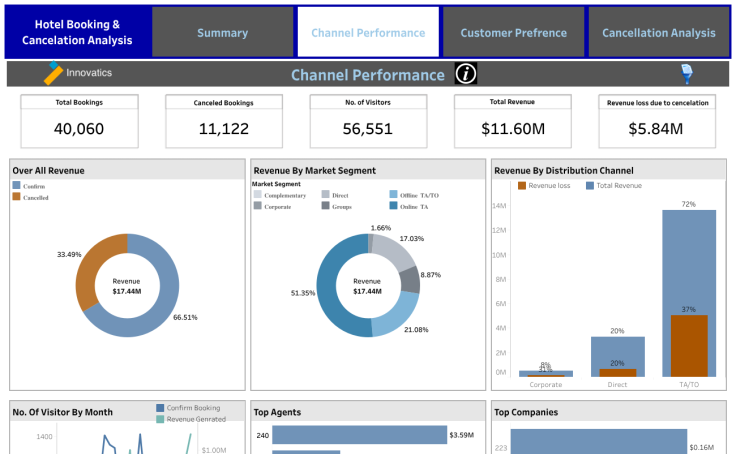This screenshot has height=454, width=736.
Task: Click the Innovatics logo
Action: [x=80, y=73]
